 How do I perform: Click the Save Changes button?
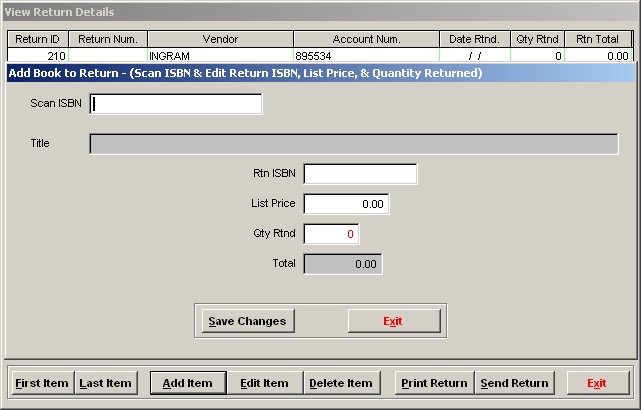click(x=248, y=321)
